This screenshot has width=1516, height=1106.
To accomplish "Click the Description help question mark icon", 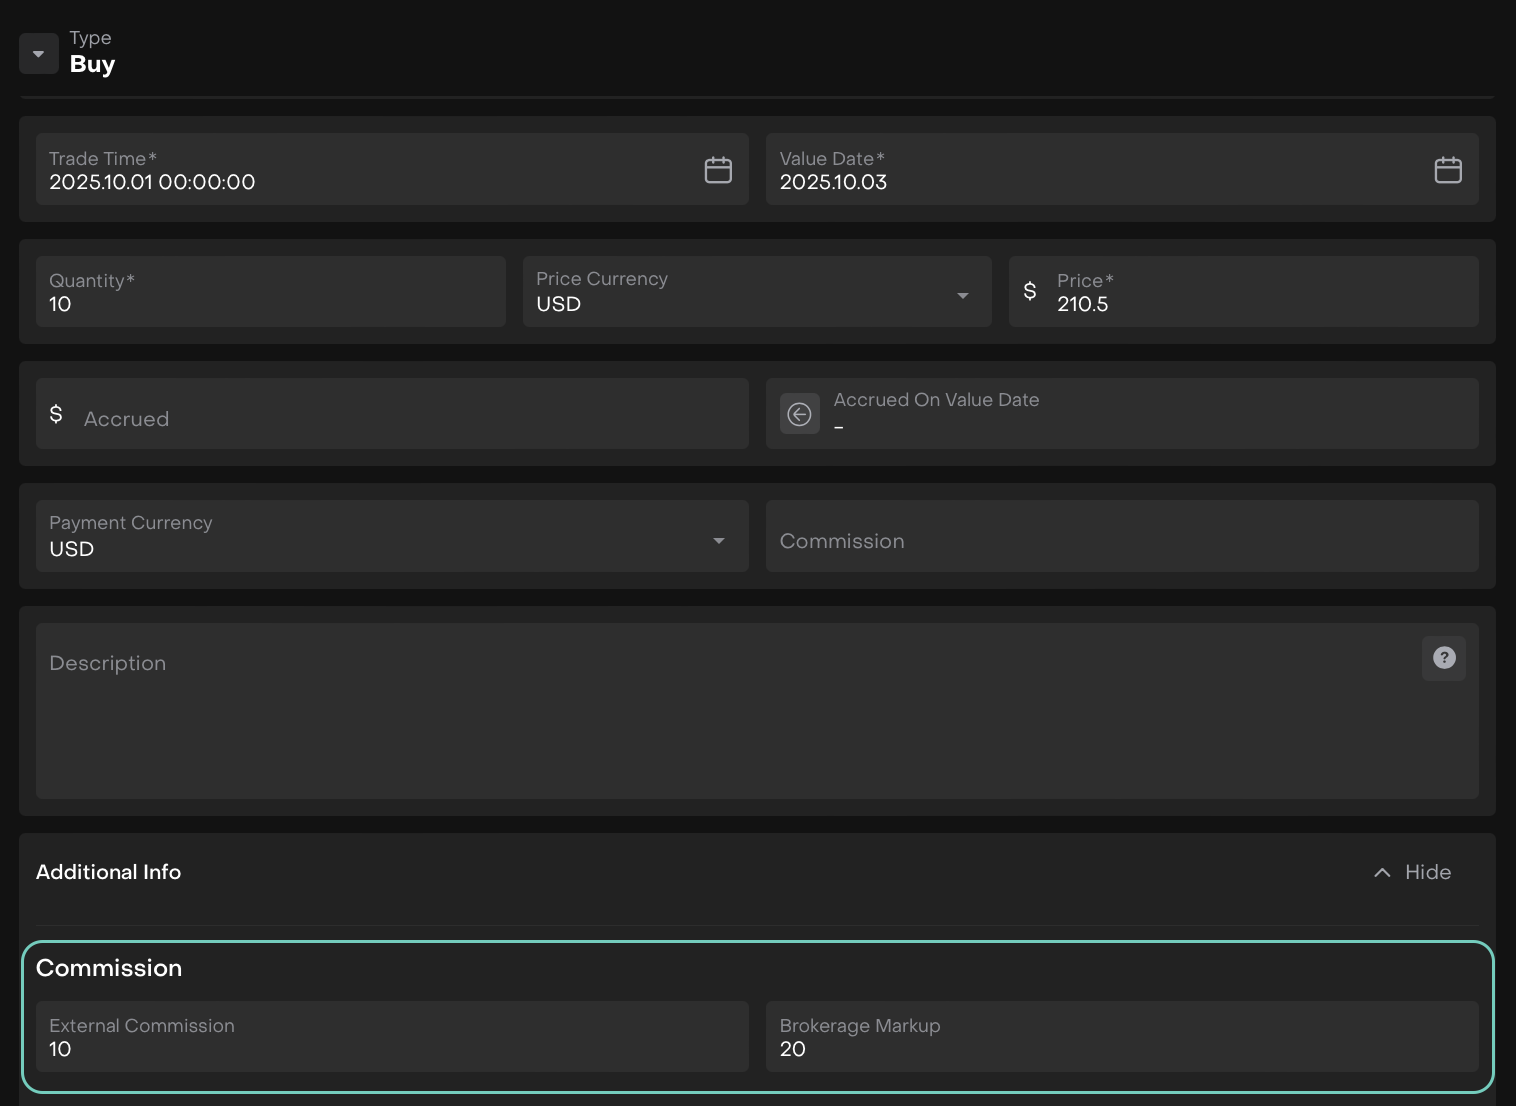I will pos(1443,658).
